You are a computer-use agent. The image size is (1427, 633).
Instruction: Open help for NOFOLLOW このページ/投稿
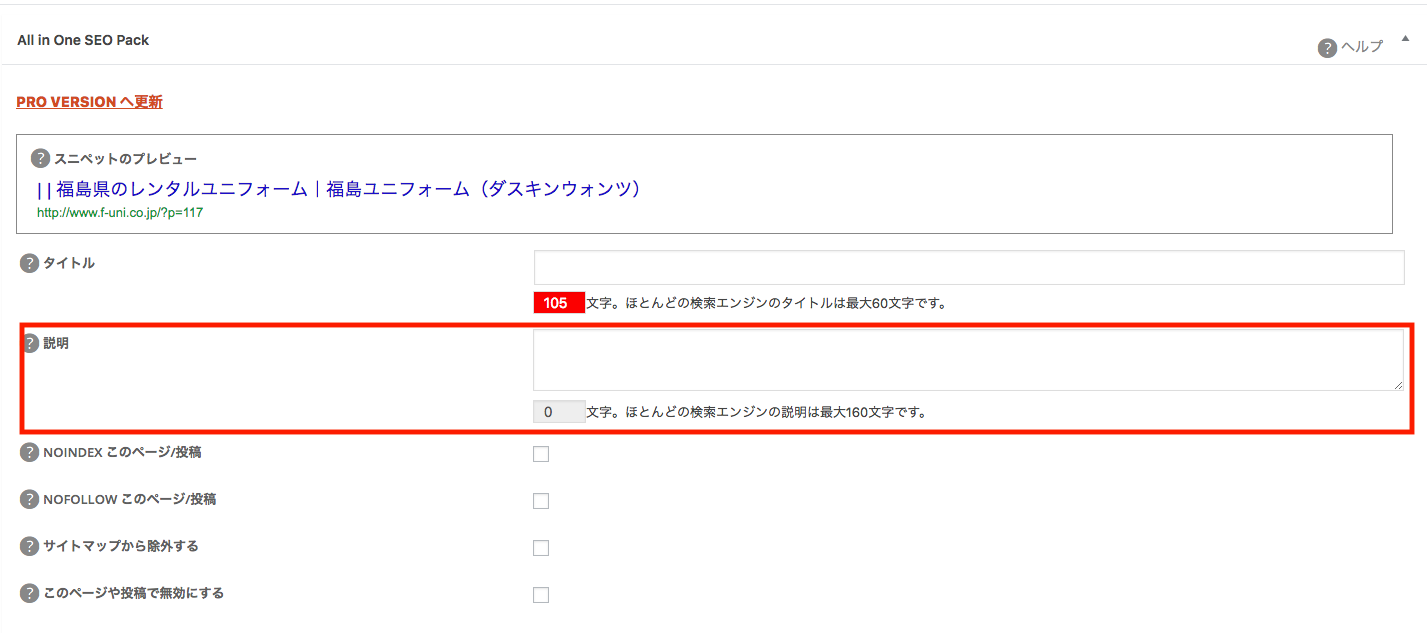click(30, 499)
